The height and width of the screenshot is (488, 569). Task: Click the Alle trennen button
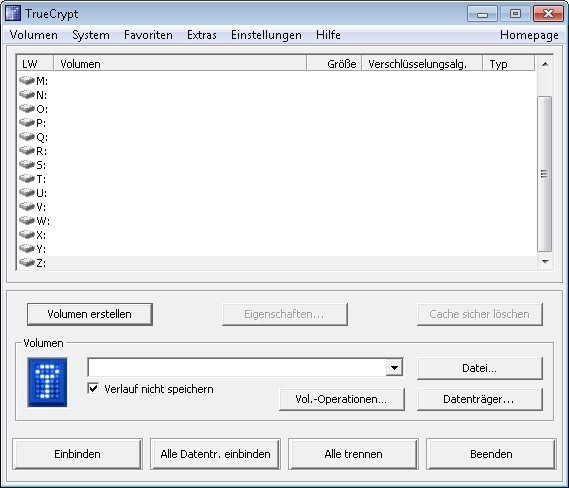click(353, 454)
